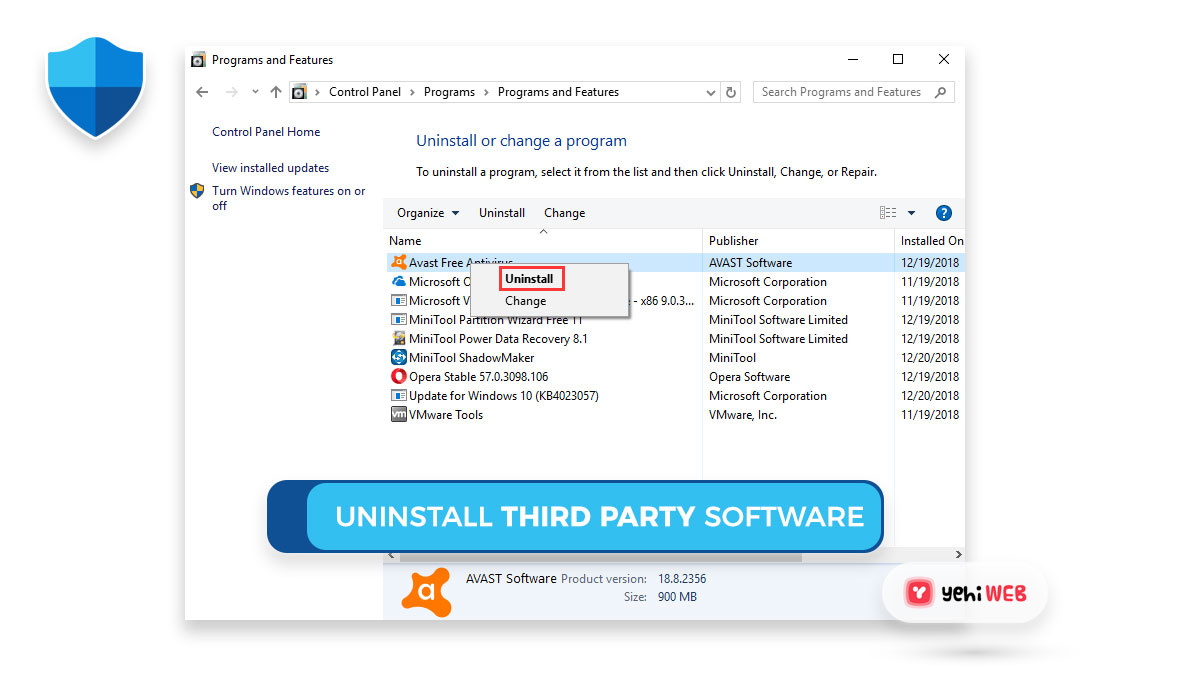Go to Control Panel Home
Screen dimensions: 1200x675
click(266, 131)
